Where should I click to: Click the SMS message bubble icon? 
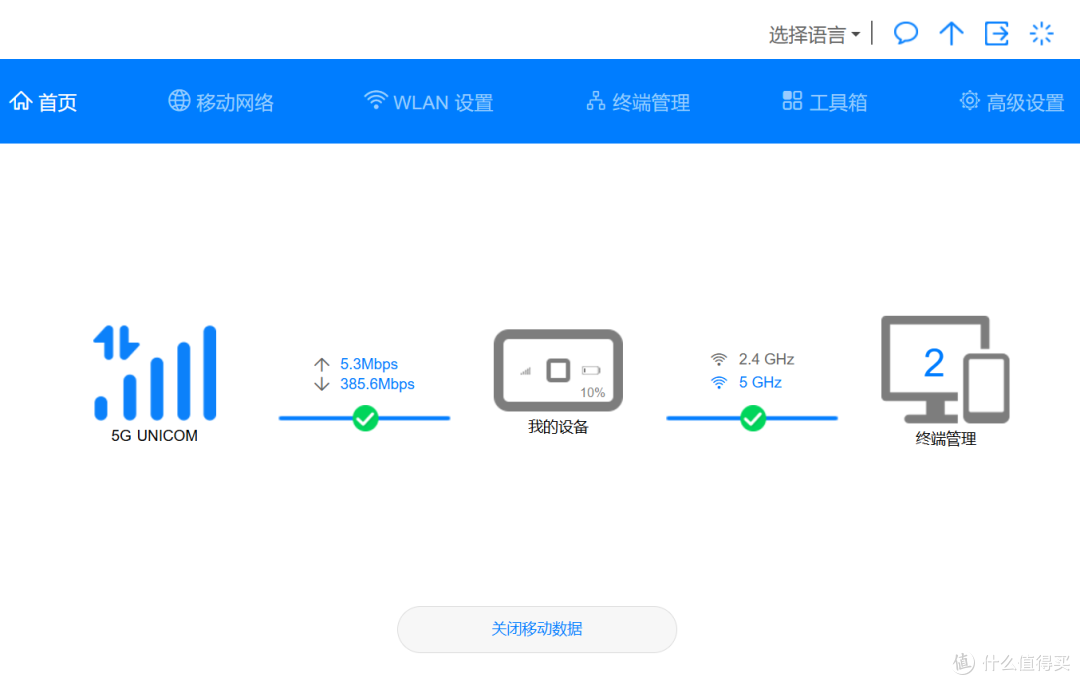click(905, 33)
